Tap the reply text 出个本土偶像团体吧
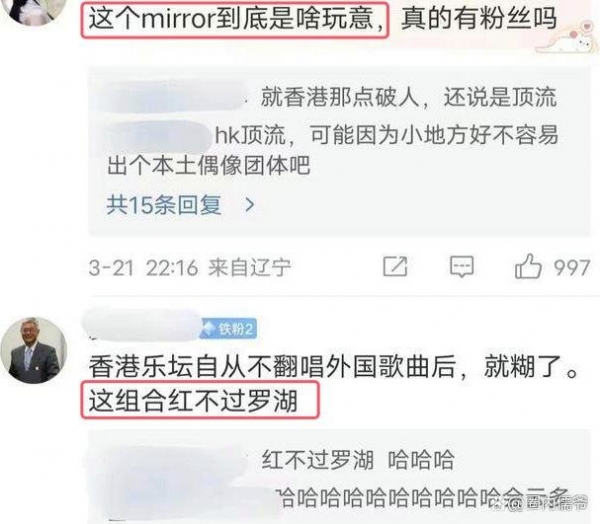Screen dimensions: 600x524 click(209, 165)
